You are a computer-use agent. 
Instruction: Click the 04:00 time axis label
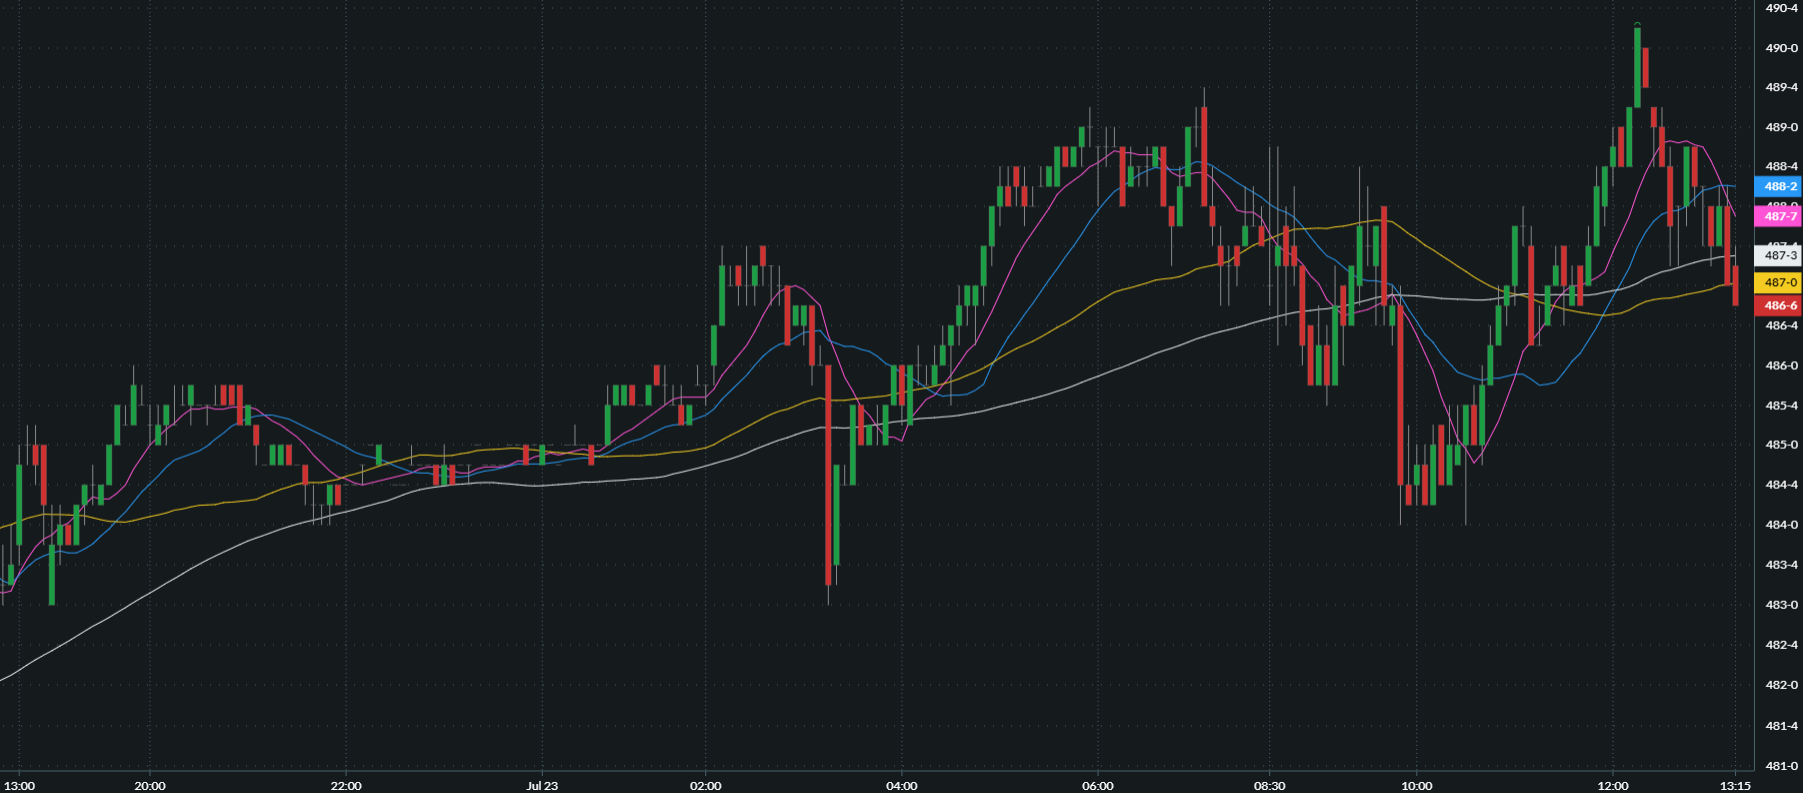901,786
